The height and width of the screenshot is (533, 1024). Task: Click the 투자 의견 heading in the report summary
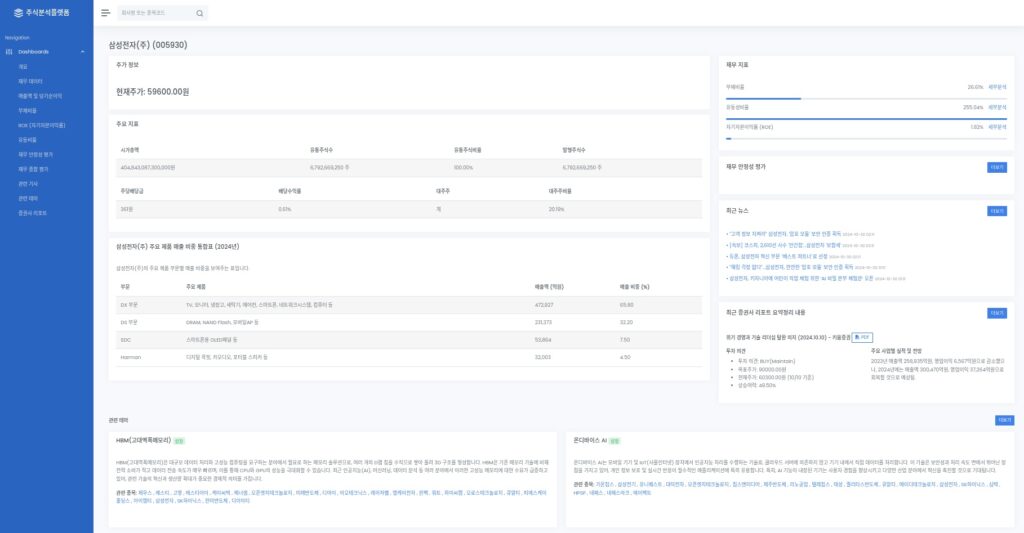(735, 351)
